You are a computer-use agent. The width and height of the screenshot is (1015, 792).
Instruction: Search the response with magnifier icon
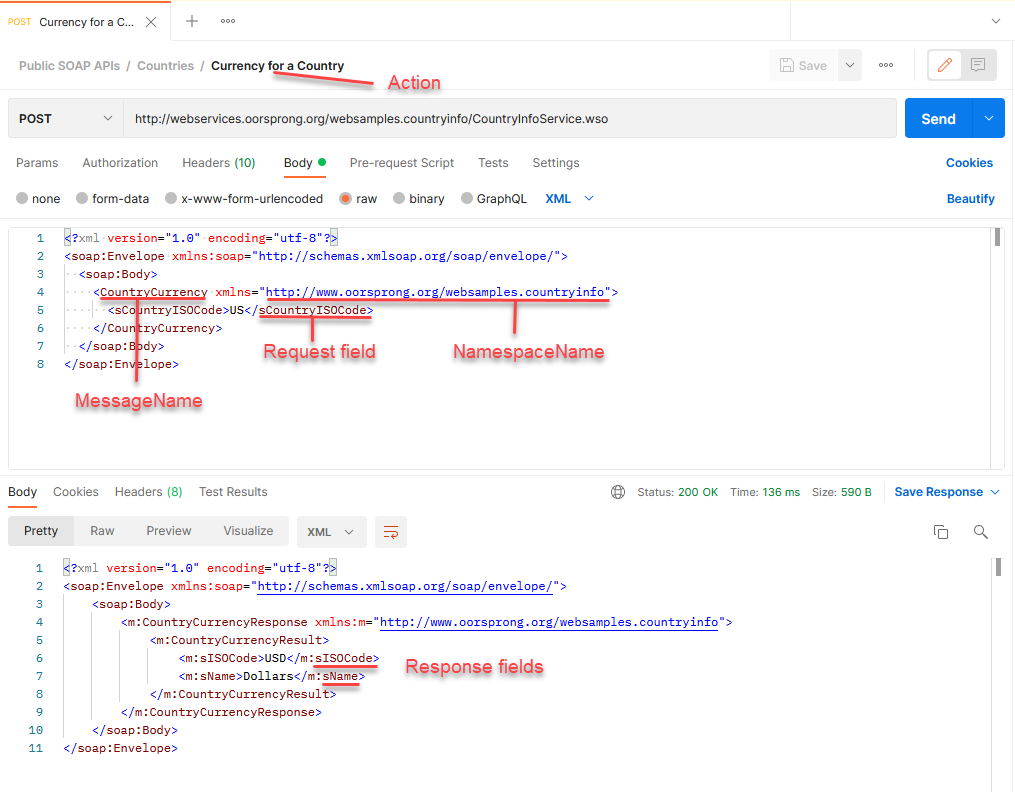pyautogui.click(x=980, y=532)
